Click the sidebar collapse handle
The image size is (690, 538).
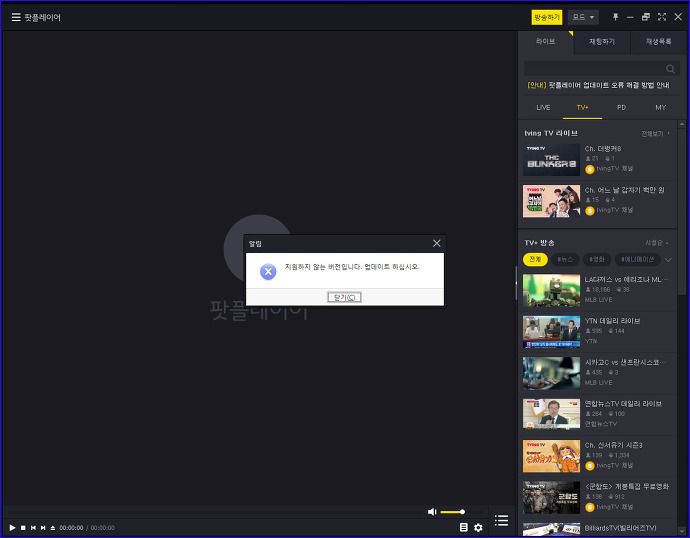tap(516, 284)
